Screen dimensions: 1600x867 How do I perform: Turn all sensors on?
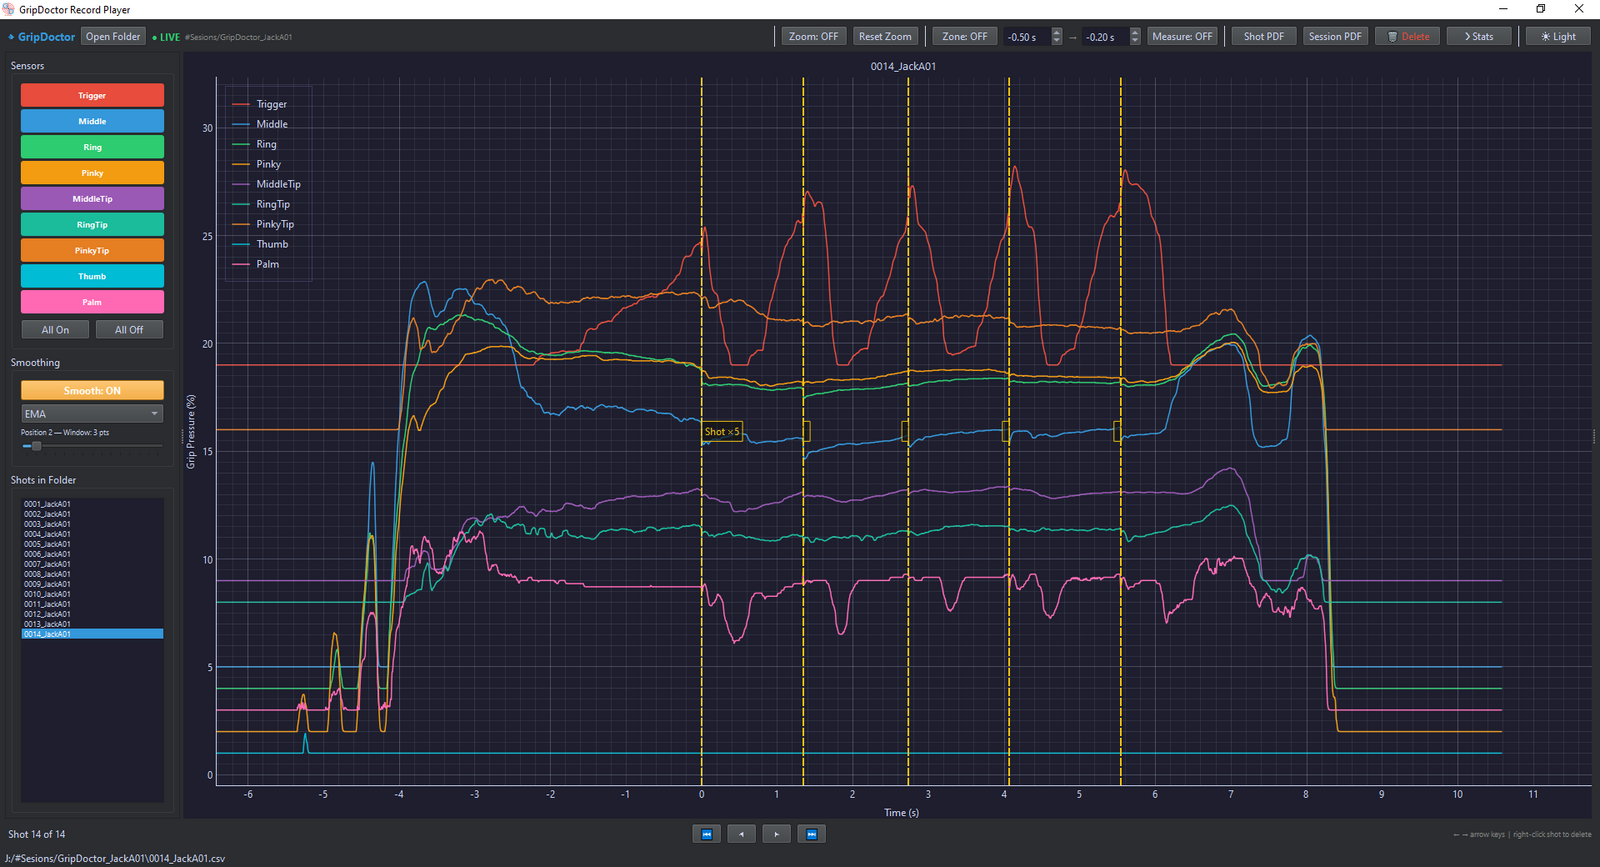[55, 330]
